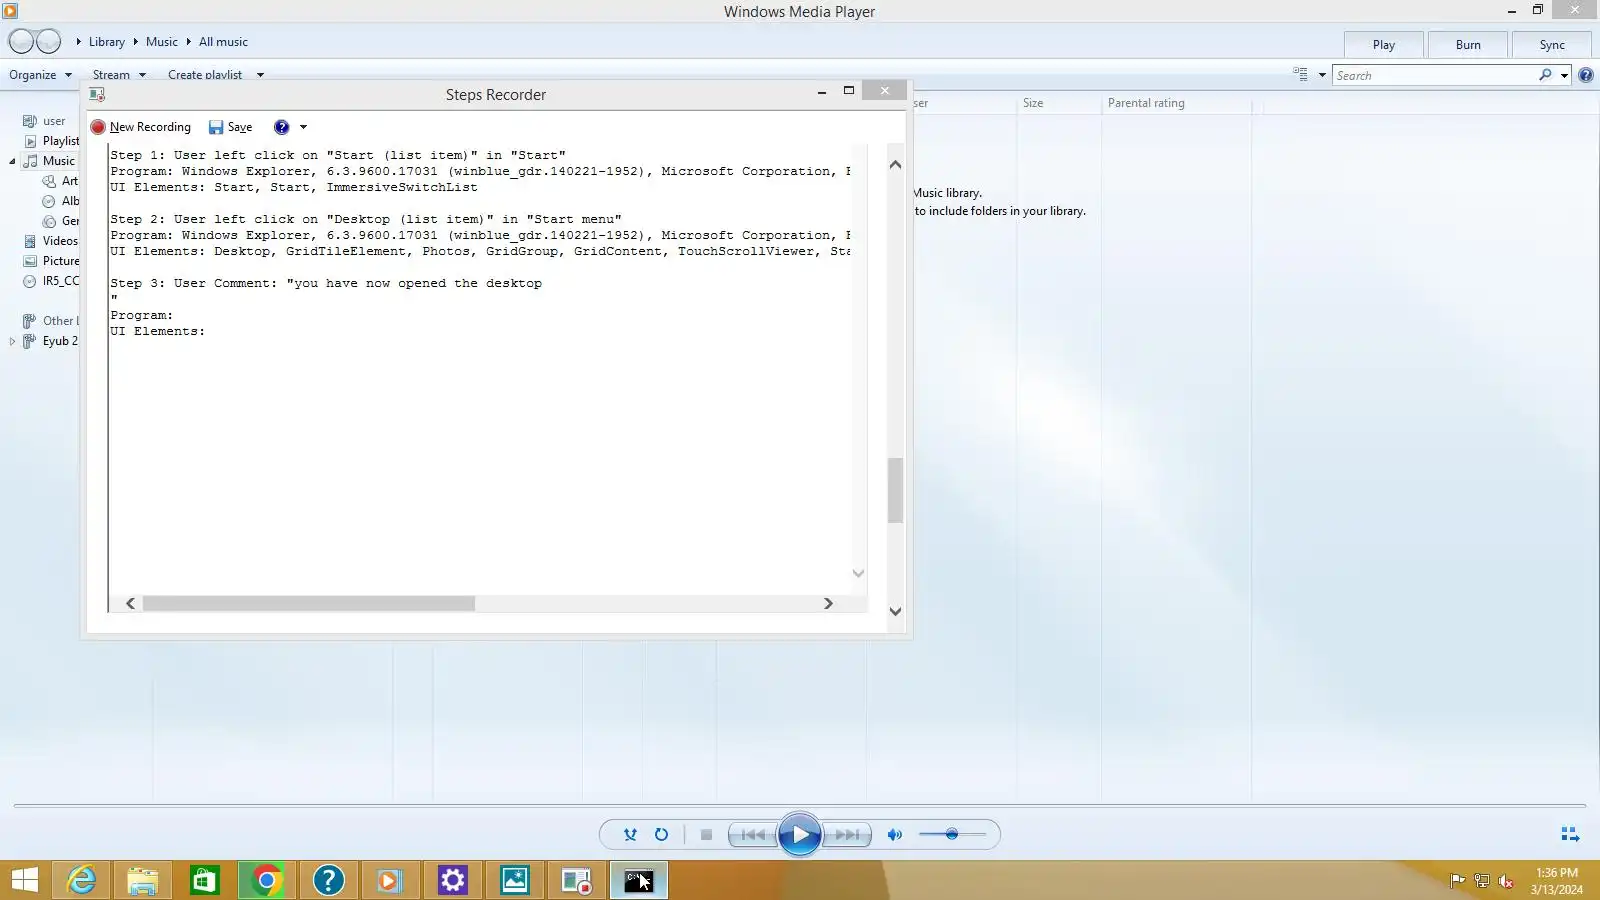Select Playlists in the navigation pane
1600x900 pixels.
point(60,141)
